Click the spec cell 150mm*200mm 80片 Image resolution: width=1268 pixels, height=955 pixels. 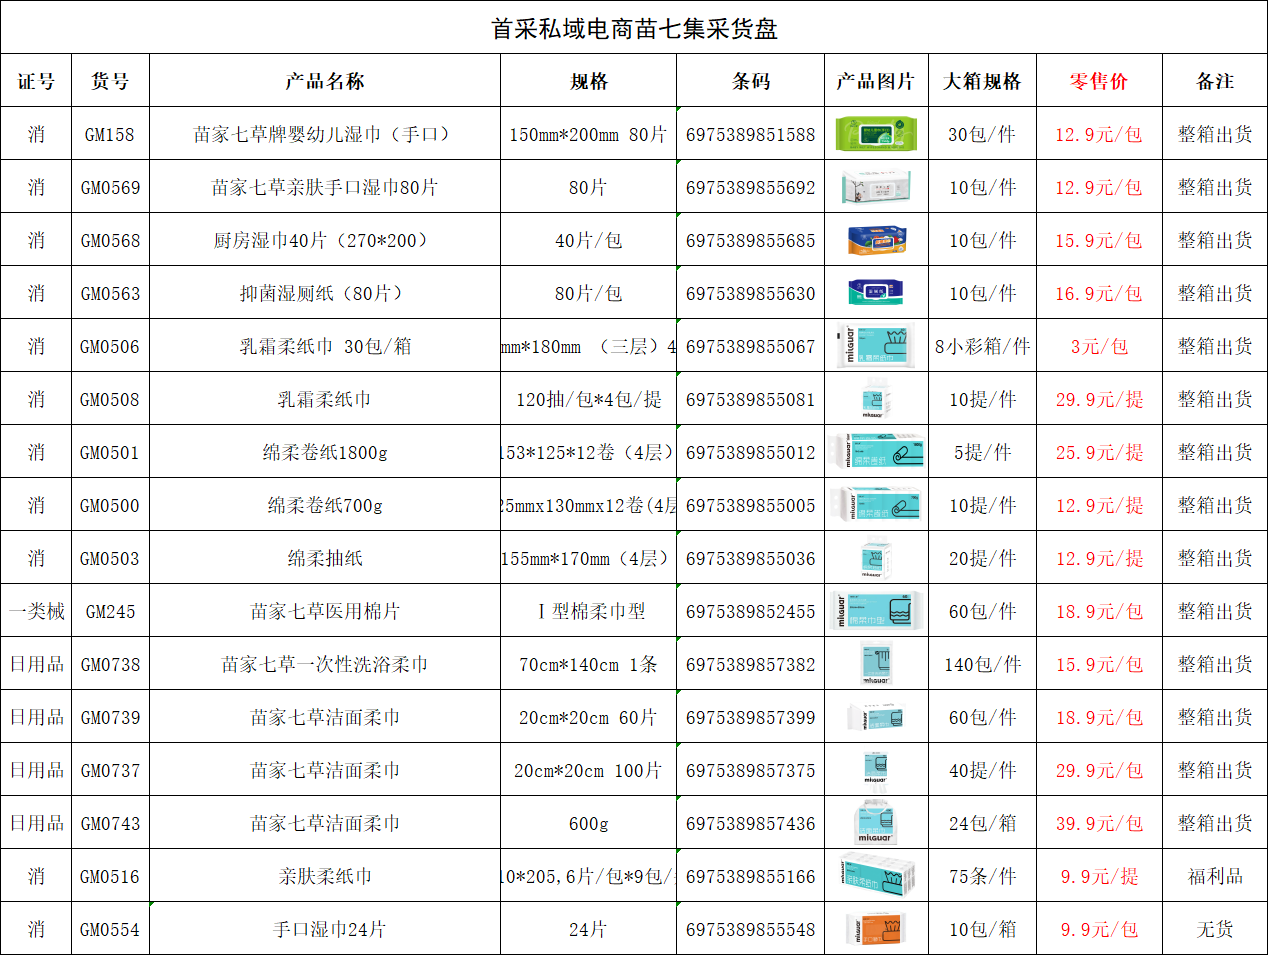[588, 134]
